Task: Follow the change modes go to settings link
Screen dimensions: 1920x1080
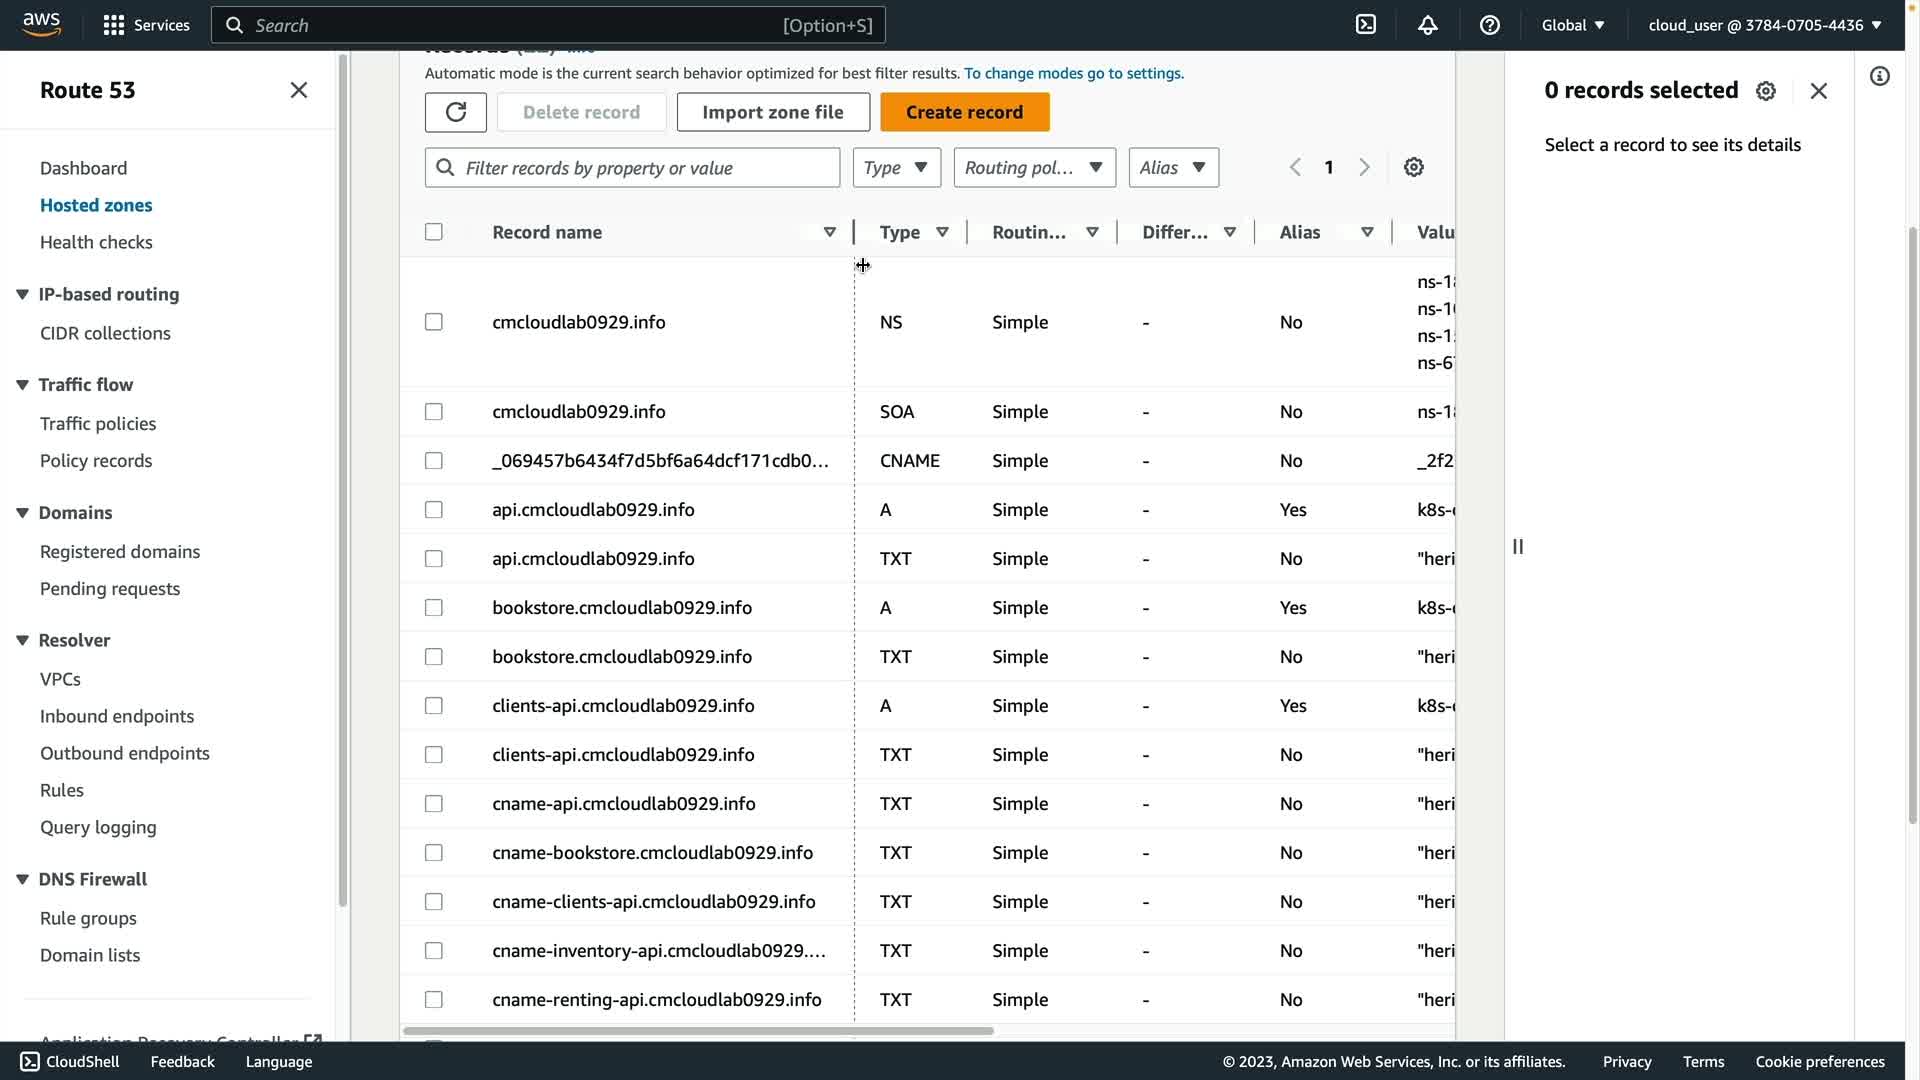Action: [1073, 73]
